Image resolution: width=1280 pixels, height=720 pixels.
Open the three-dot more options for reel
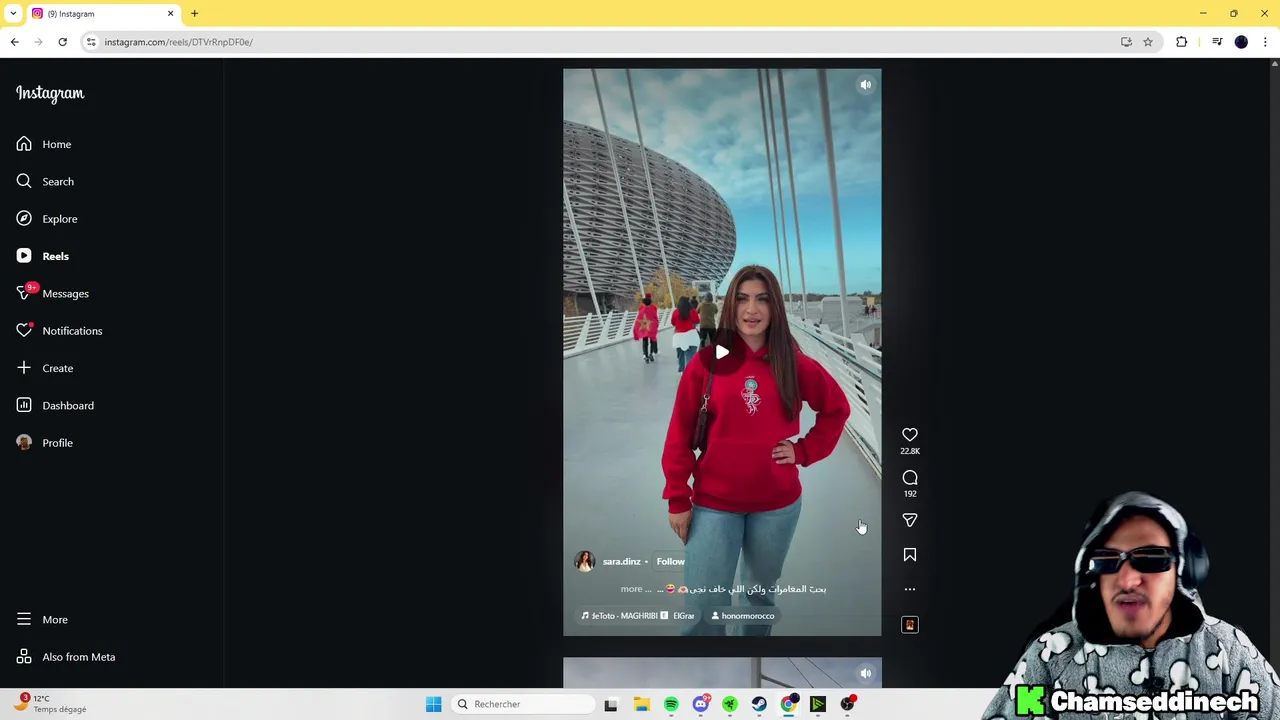(x=910, y=589)
